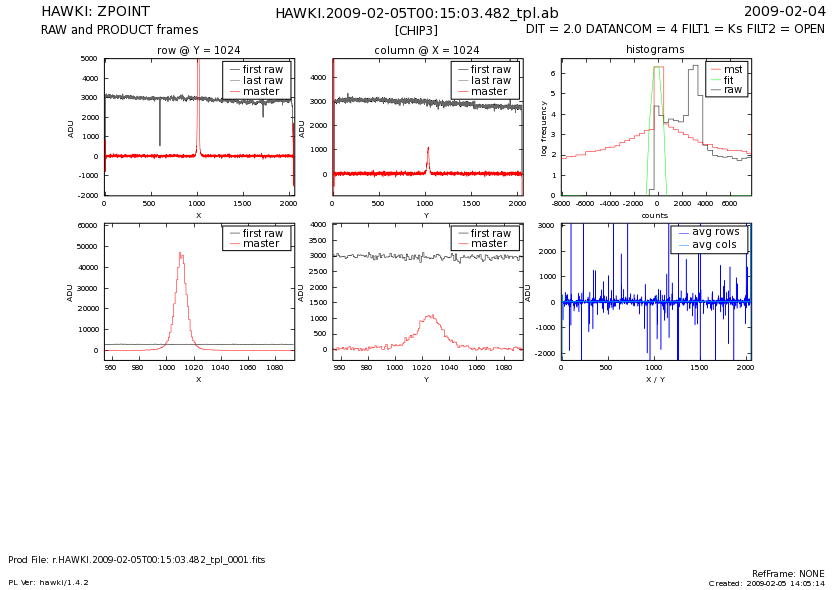The height and width of the screenshot is (590, 835).
Task: Click 'avg rows' legend entry
Action: click(x=716, y=232)
